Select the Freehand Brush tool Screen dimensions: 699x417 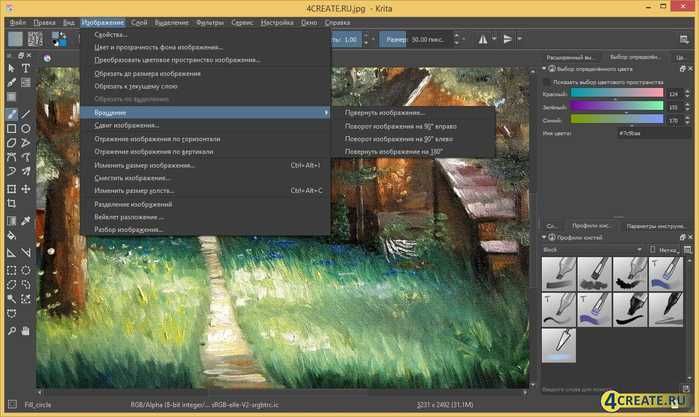tap(12, 114)
